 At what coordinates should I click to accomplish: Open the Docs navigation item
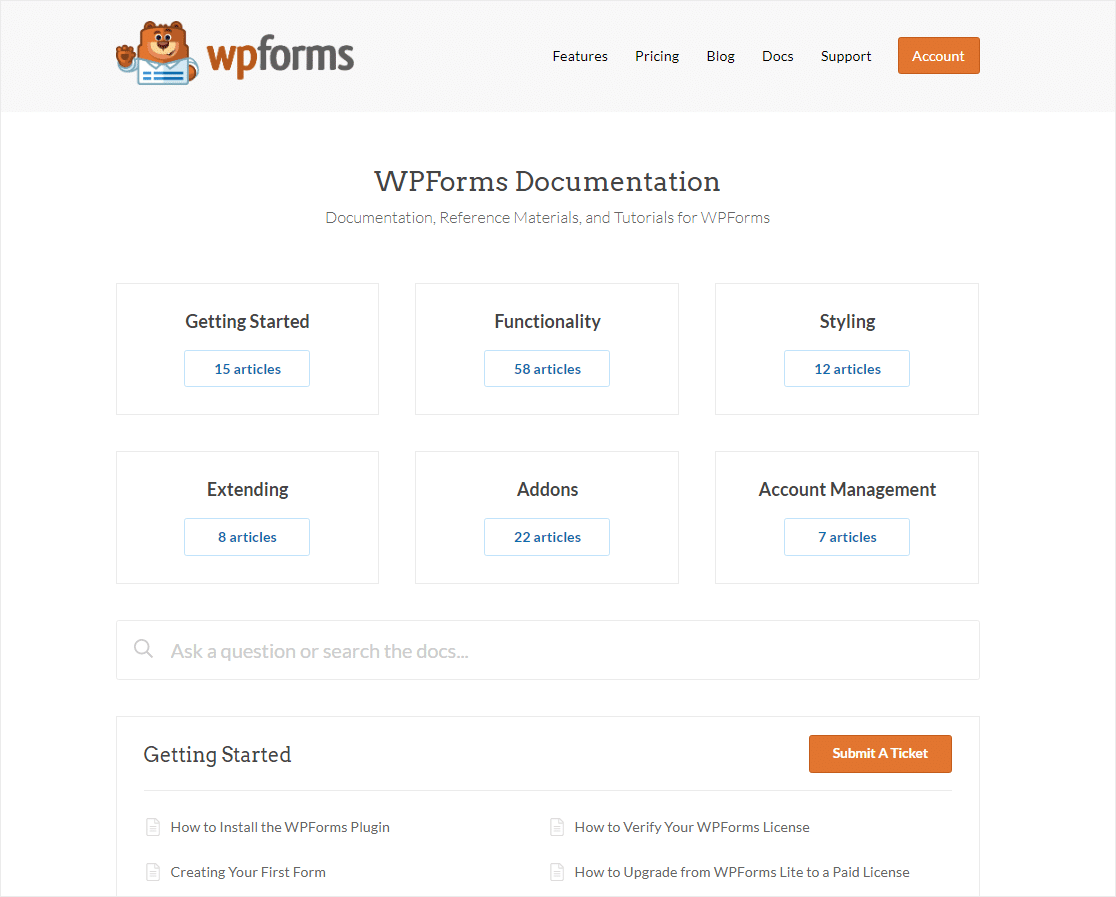click(777, 56)
